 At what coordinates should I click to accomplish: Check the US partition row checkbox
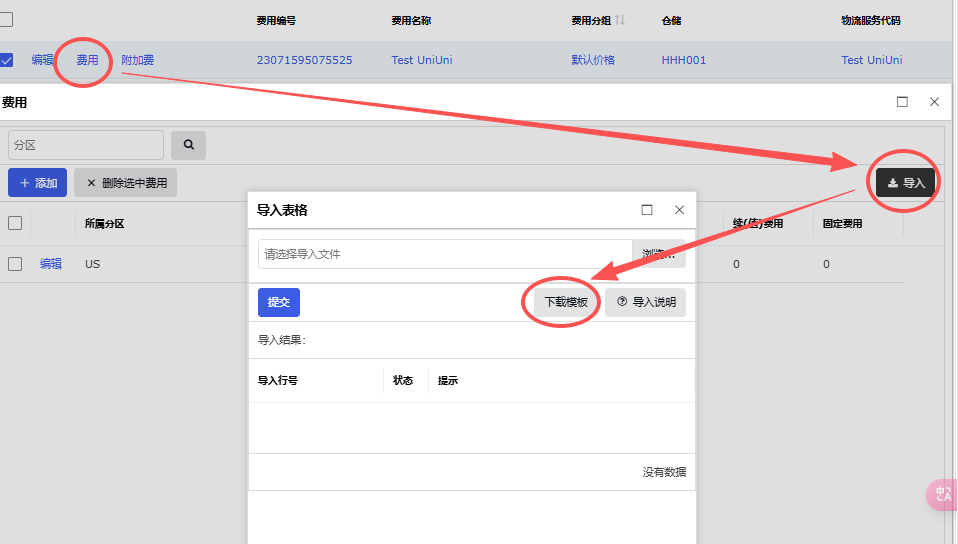point(15,264)
